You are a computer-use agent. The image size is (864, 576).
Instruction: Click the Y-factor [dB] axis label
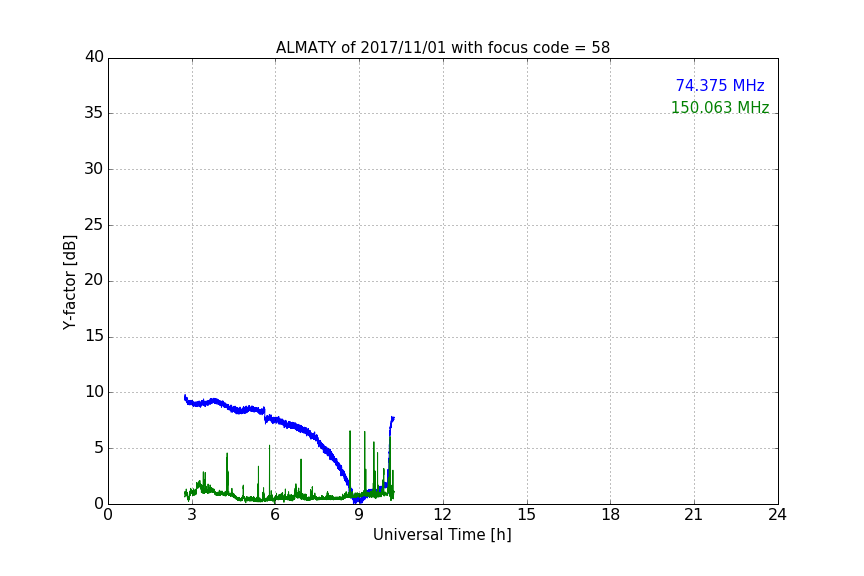(x=69, y=282)
